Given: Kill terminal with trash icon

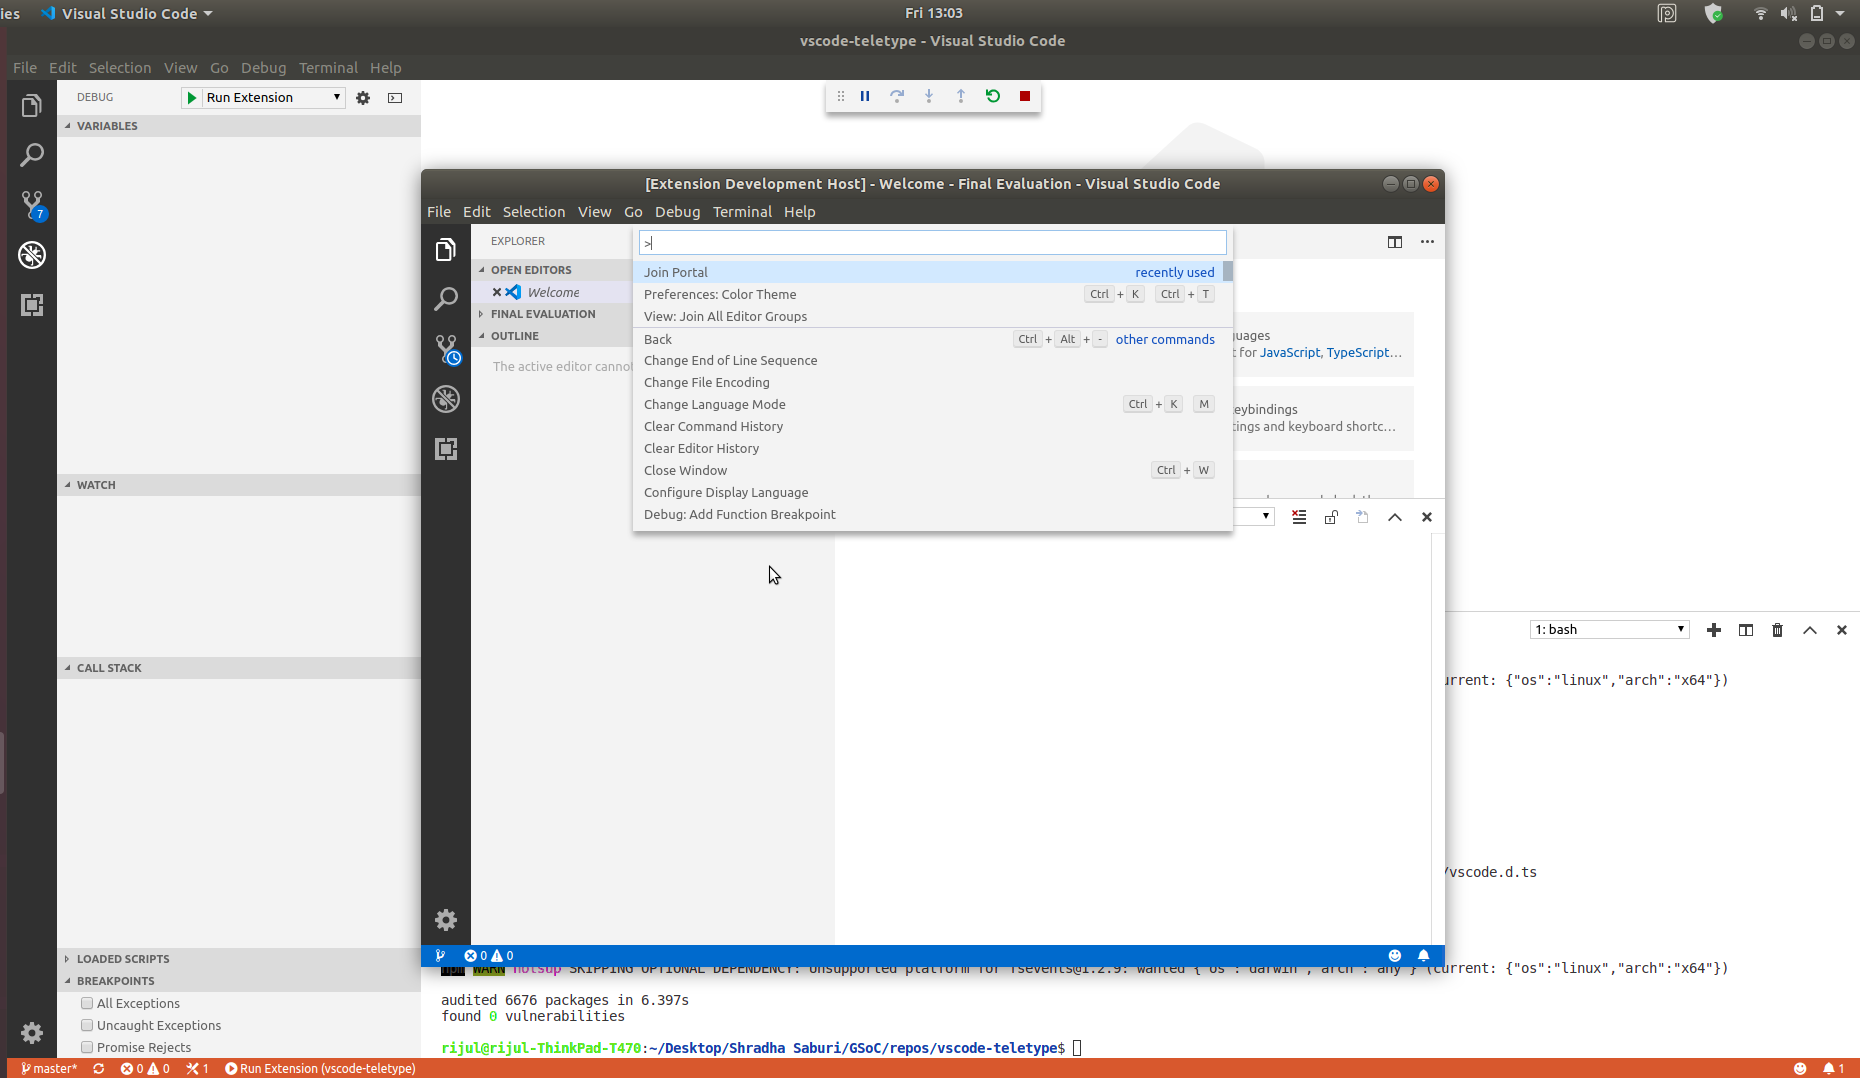Looking at the screenshot, I should [x=1778, y=630].
